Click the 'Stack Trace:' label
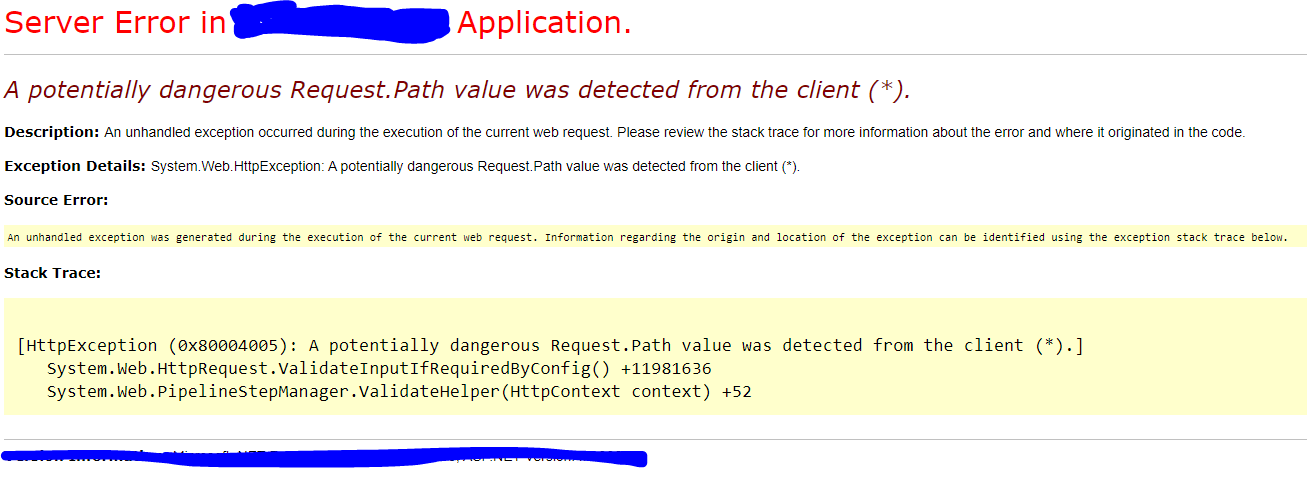This screenshot has height=489, width=1307. pos(52,272)
